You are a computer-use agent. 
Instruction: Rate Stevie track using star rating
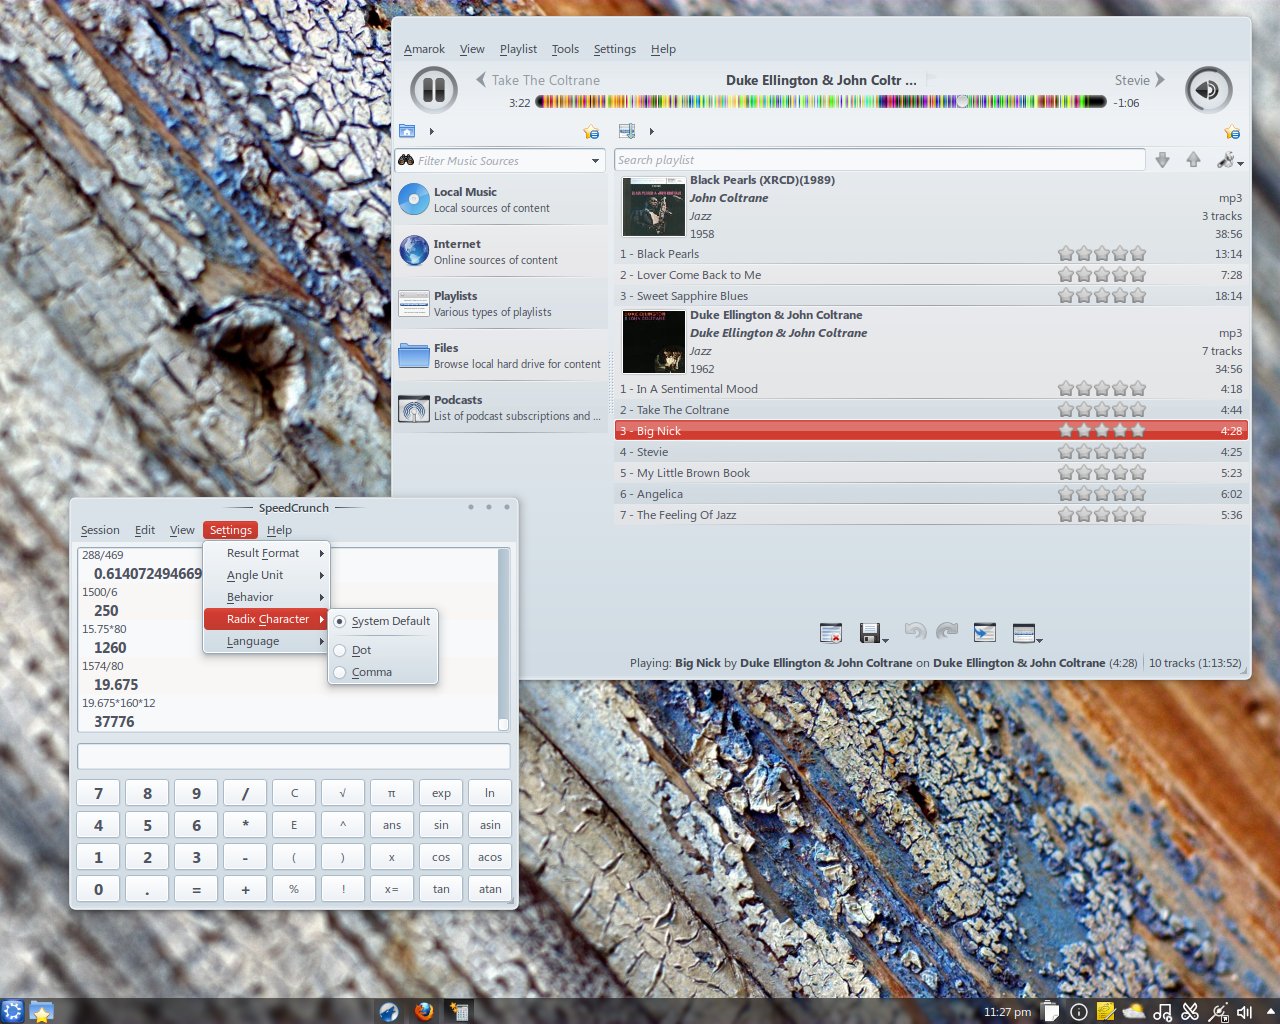[x=1102, y=452]
